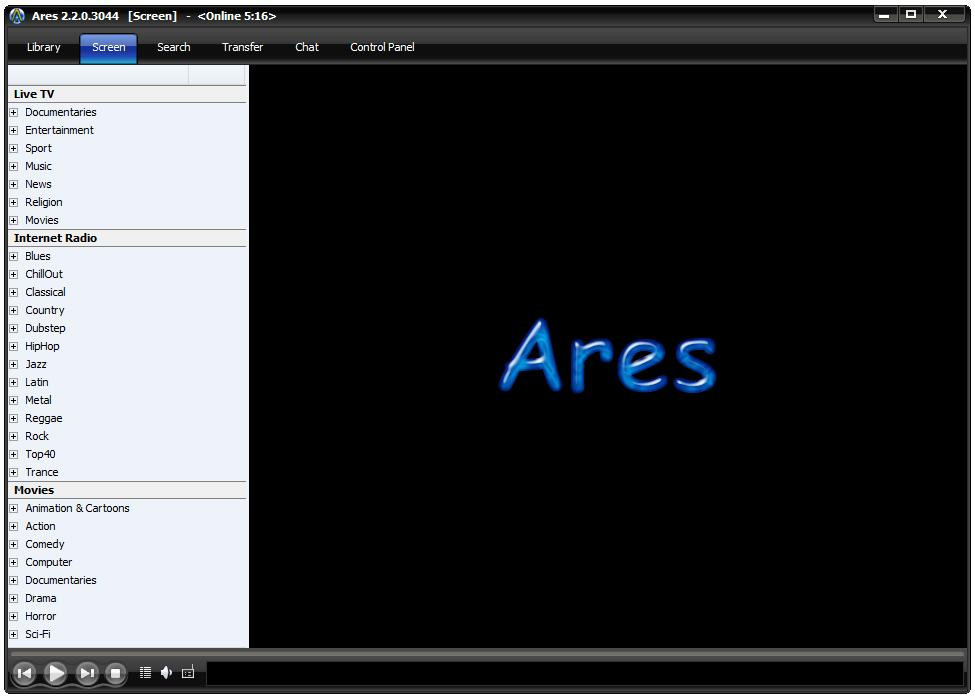975x699 pixels.
Task: Go to the Transfer tab
Action: tap(242, 47)
